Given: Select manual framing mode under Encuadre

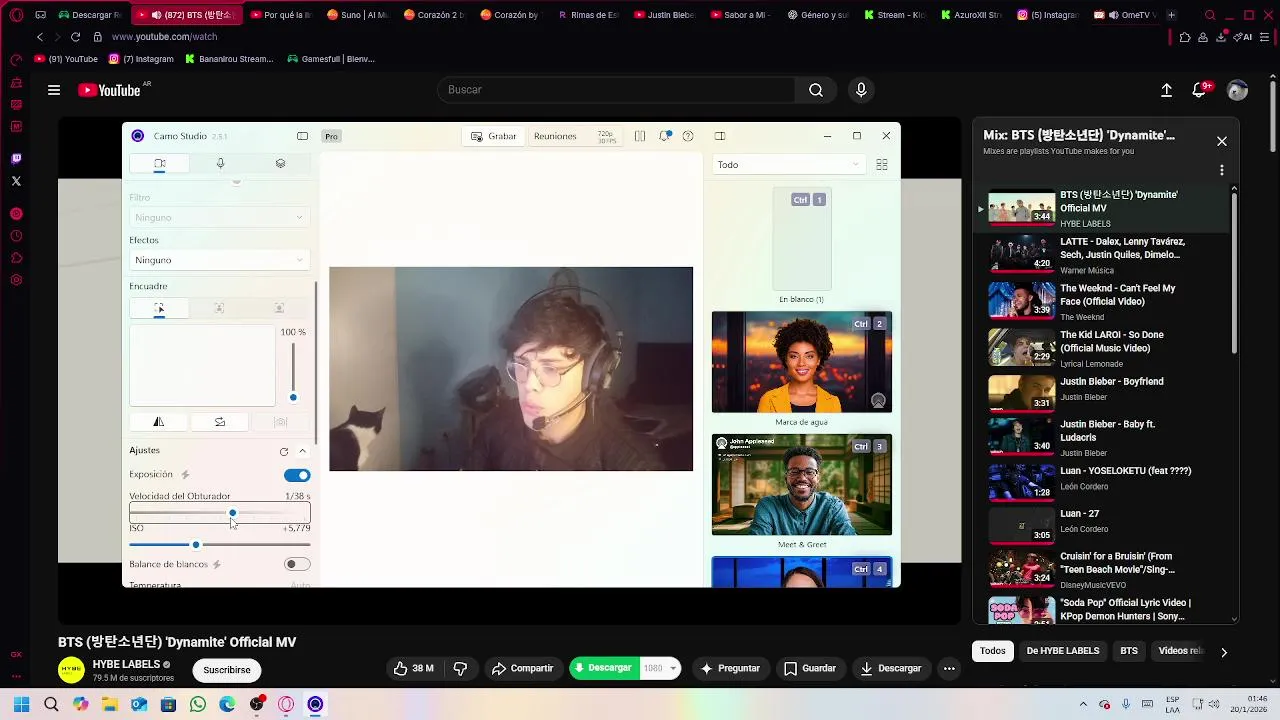Looking at the screenshot, I should pyautogui.click(x=159, y=308).
